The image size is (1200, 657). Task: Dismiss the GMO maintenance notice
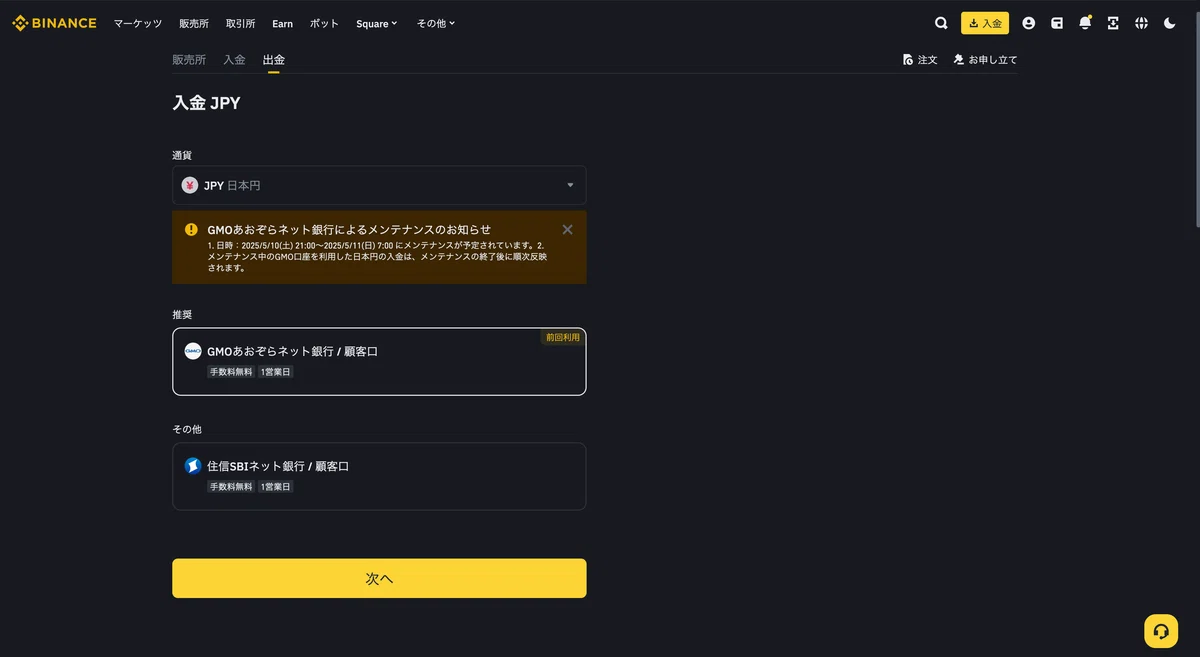(x=567, y=229)
